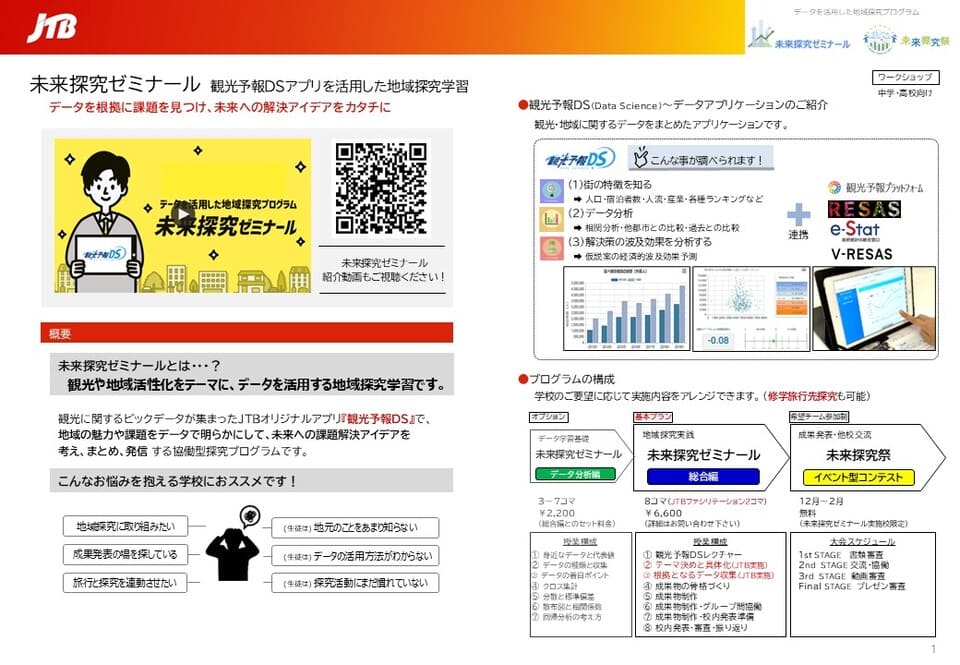Click the こんな事が調べられます！ banner
The width and height of the screenshot is (960, 665).
coord(700,159)
